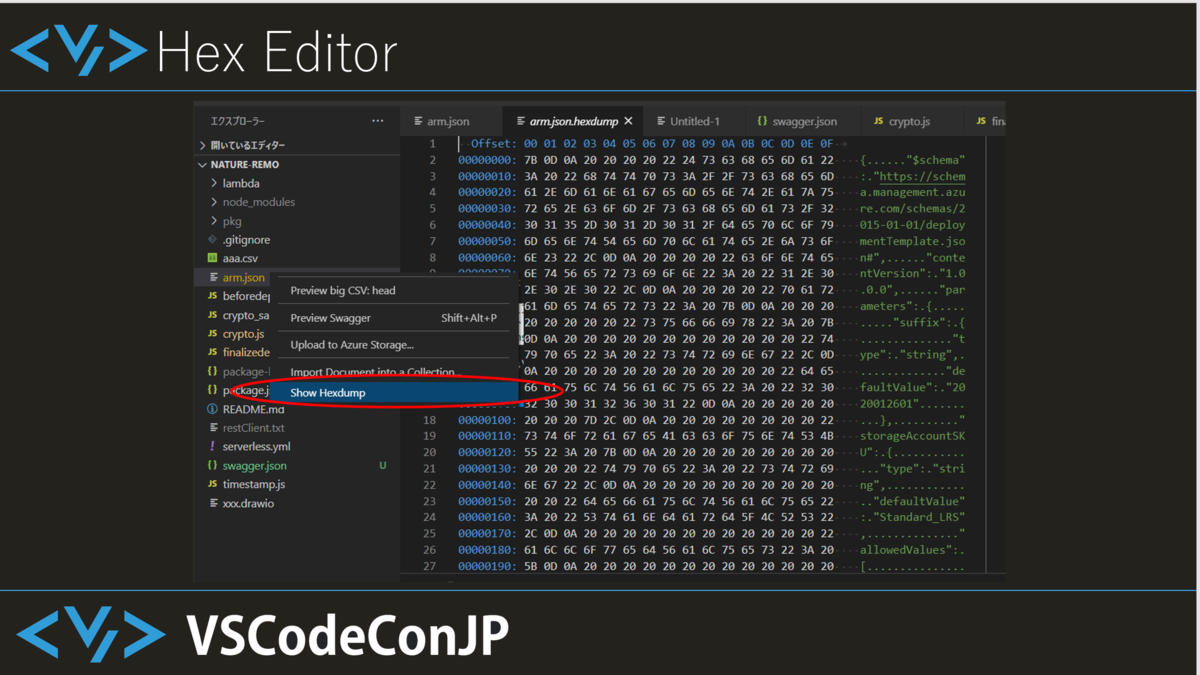Open README.md file
The width and height of the screenshot is (1200, 675).
253,409
